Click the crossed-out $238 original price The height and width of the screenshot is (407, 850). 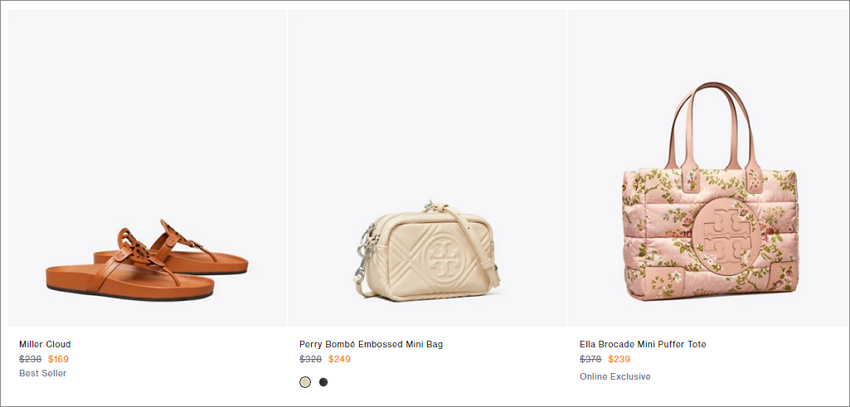30,359
